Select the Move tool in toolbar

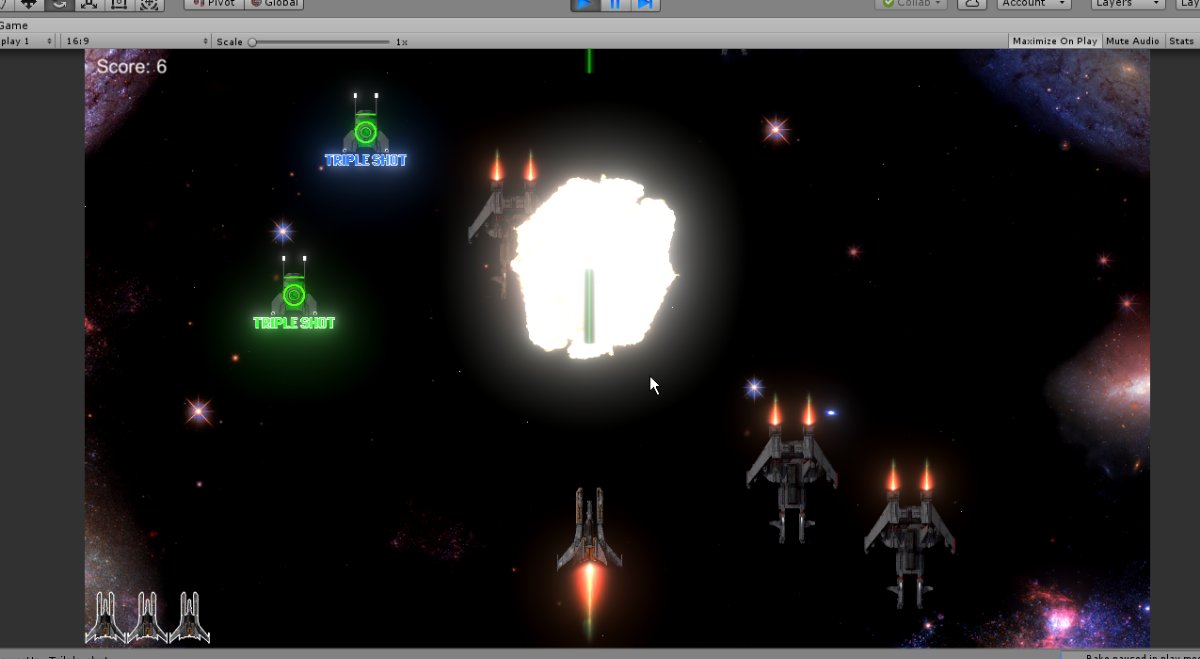click(27, 4)
